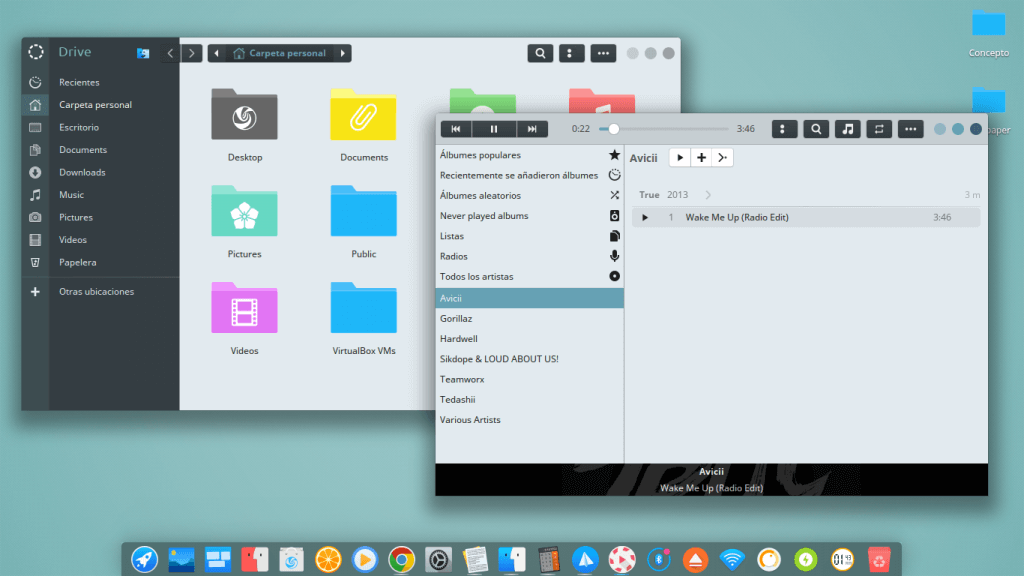
Task: Select Todos los artistas
Action: click(x=530, y=276)
